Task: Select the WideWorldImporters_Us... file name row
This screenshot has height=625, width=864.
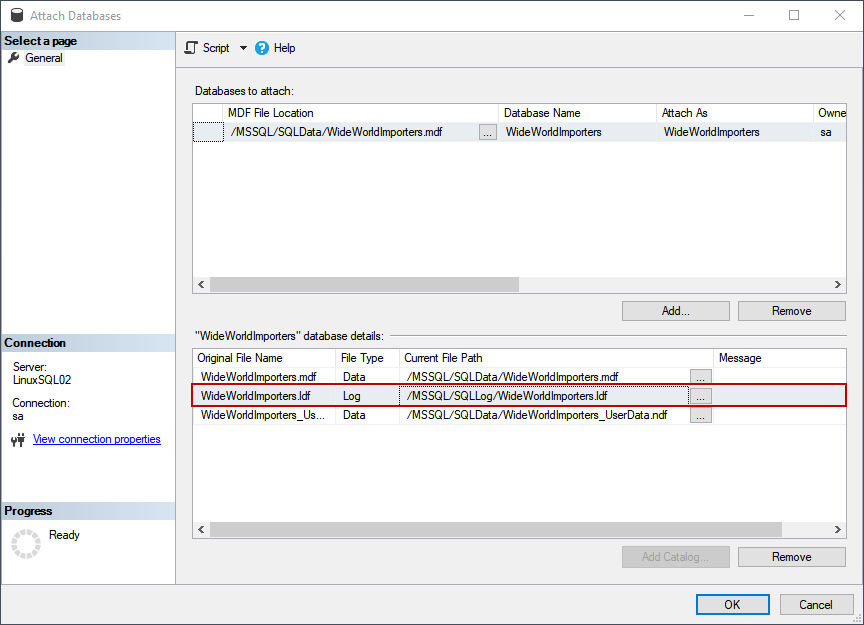Action: (264, 415)
